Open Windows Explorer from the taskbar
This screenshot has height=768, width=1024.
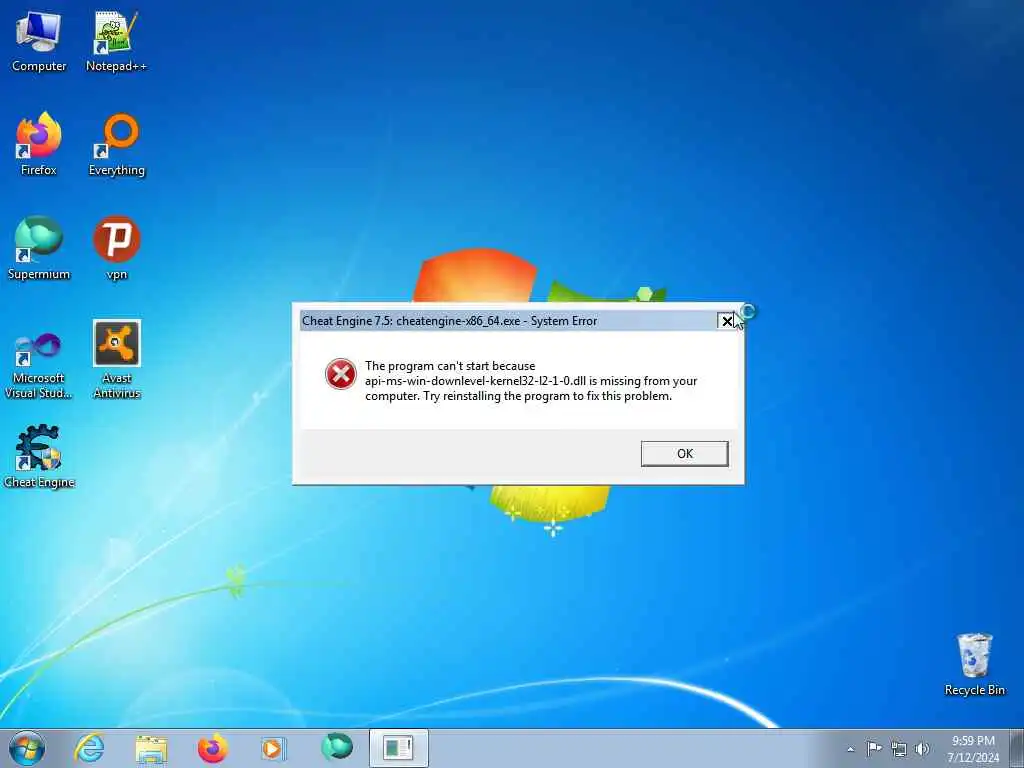pyautogui.click(x=151, y=748)
